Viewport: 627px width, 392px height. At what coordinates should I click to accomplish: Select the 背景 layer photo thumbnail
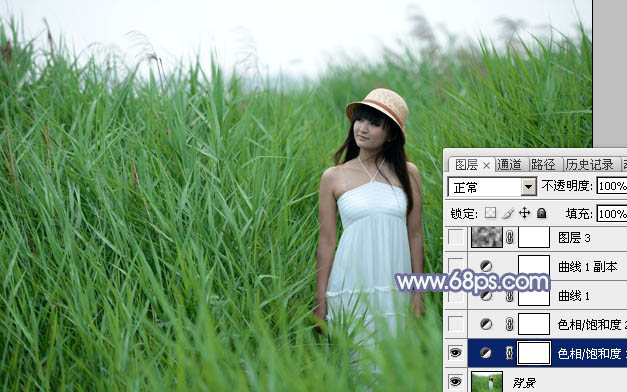(487, 382)
